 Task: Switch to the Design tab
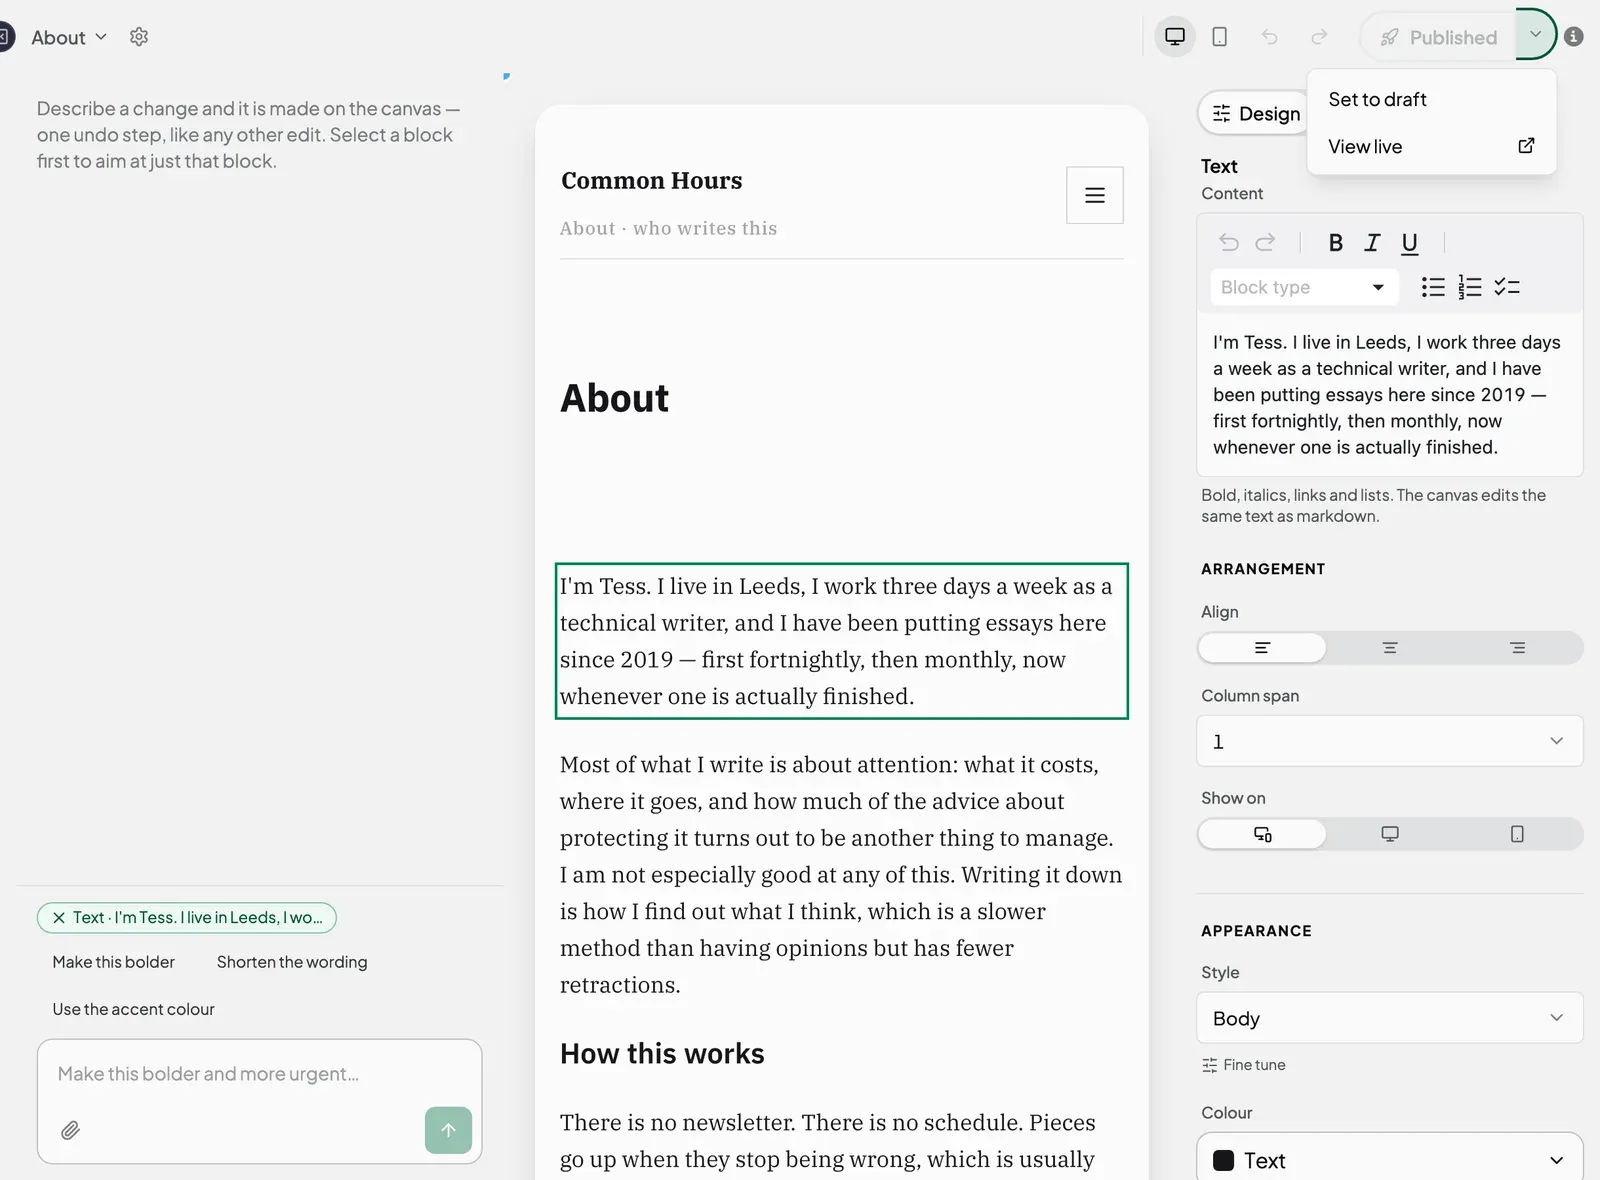[x=1256, y=114]
